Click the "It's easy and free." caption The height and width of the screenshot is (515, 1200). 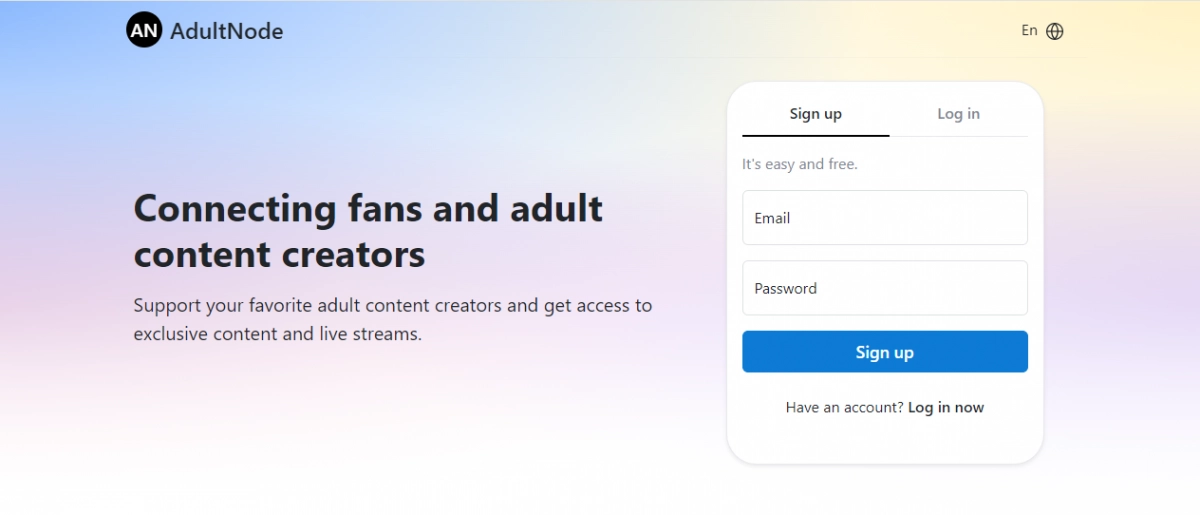799,164
